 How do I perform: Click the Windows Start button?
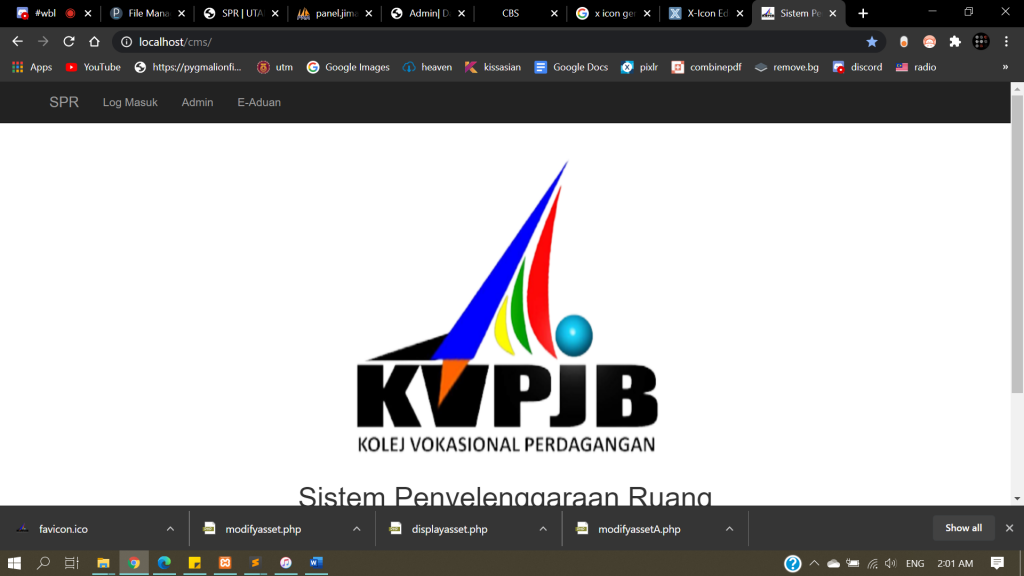[x=15, y=563]
